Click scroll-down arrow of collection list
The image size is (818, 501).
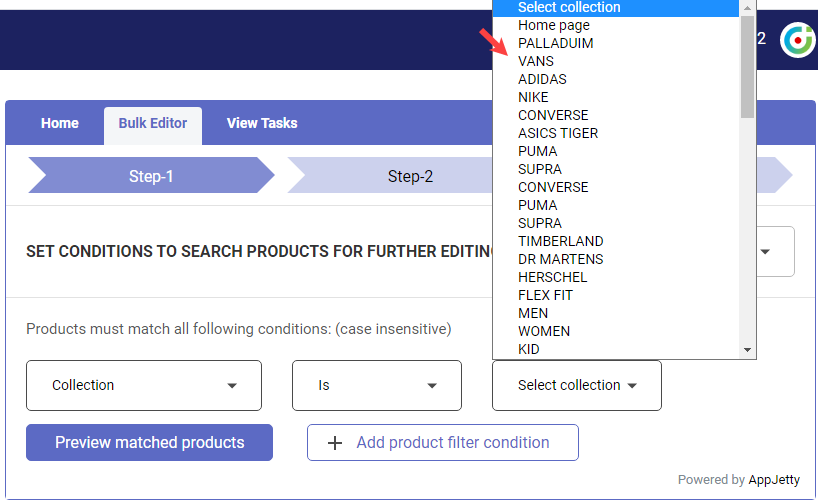tap(747, 350)
